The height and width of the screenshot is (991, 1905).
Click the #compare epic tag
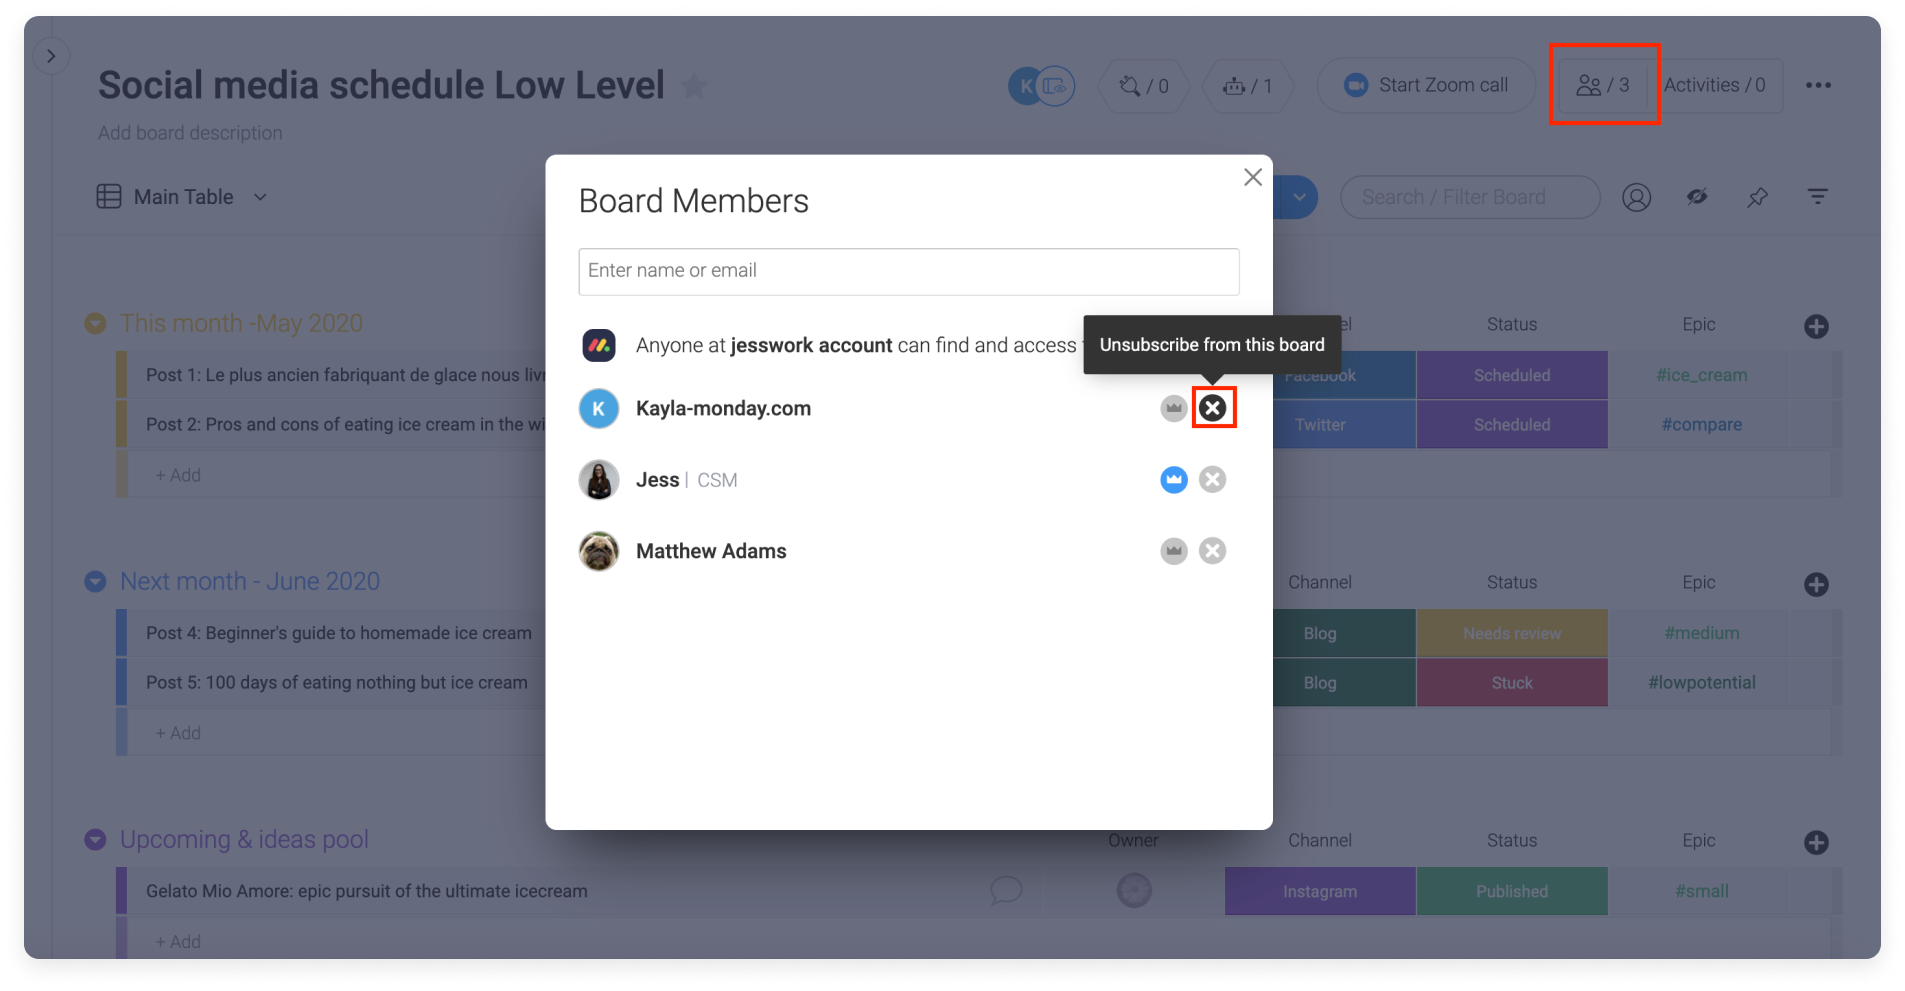pyautogui.click(x=1701, y=424)
